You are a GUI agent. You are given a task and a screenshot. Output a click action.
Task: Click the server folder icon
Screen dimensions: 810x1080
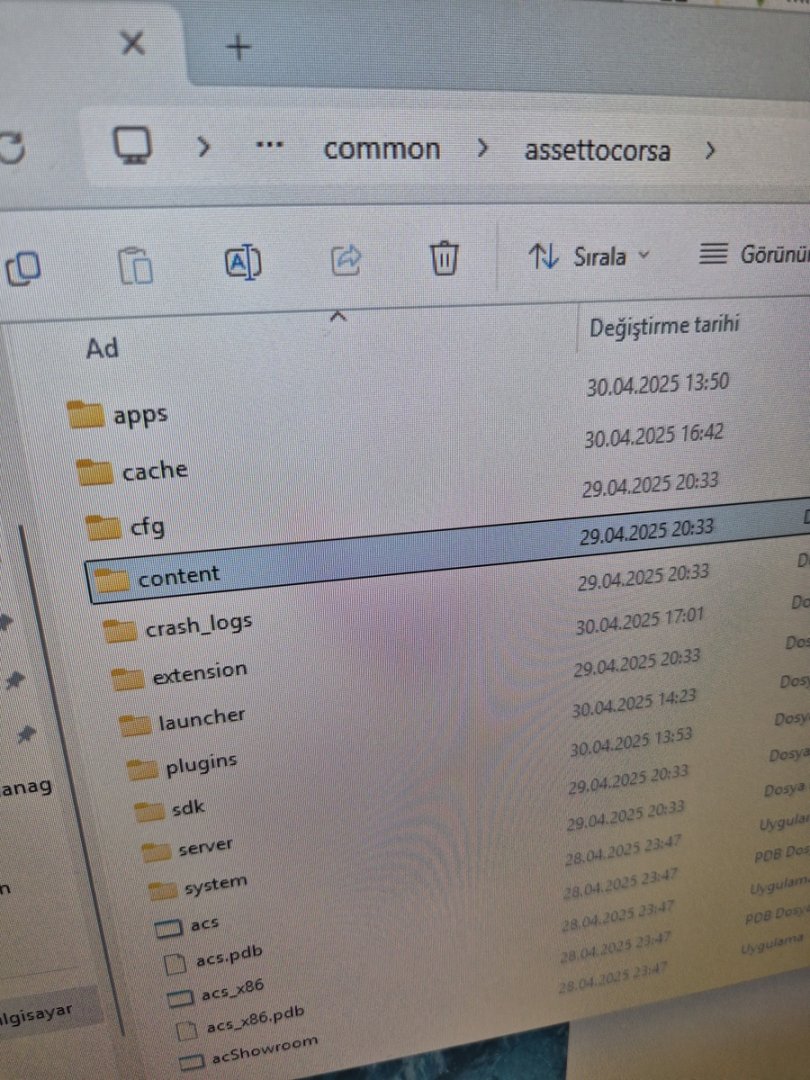156,852
